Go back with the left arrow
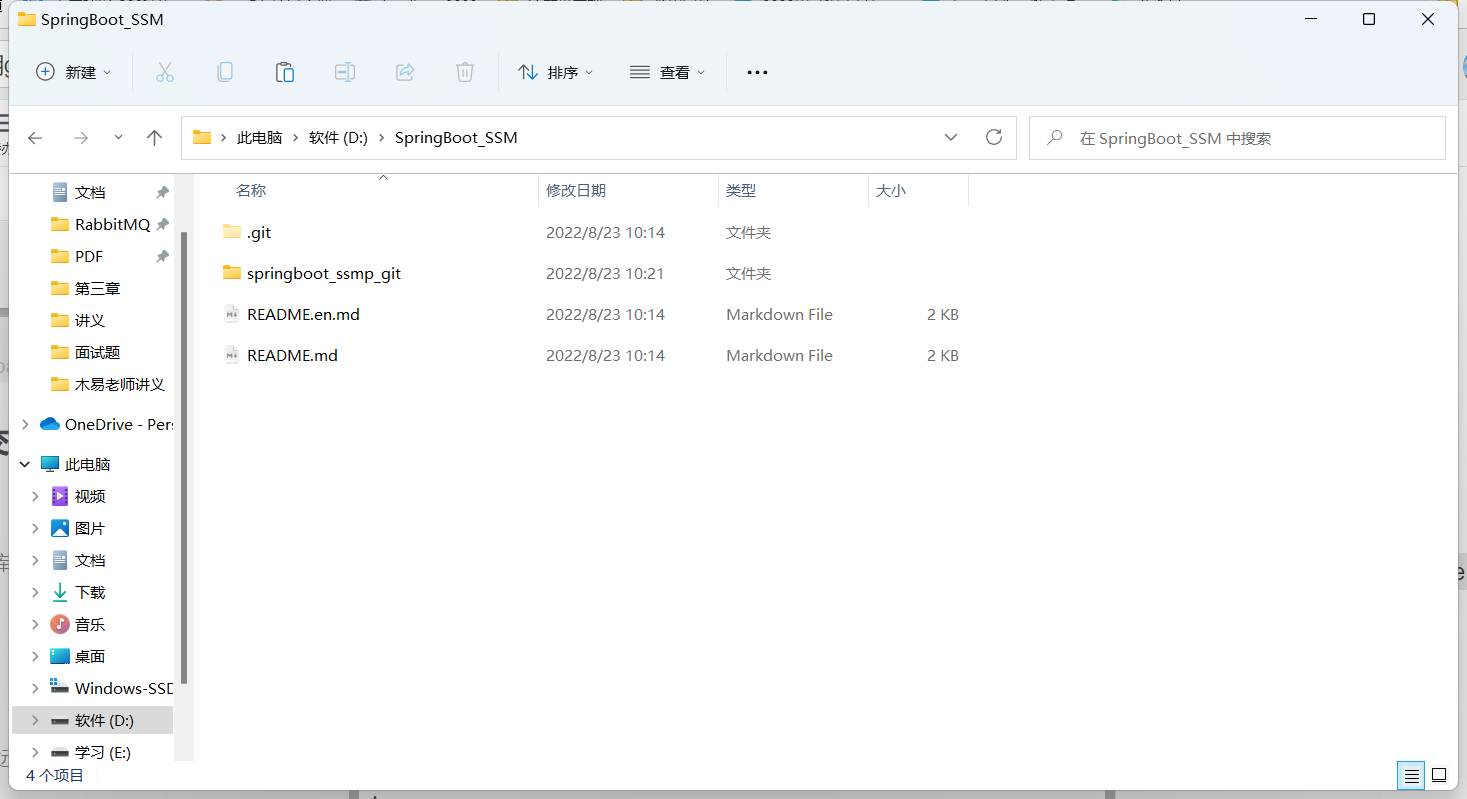1467x799 pixels. pyautogui.click(x=35, y=138)
